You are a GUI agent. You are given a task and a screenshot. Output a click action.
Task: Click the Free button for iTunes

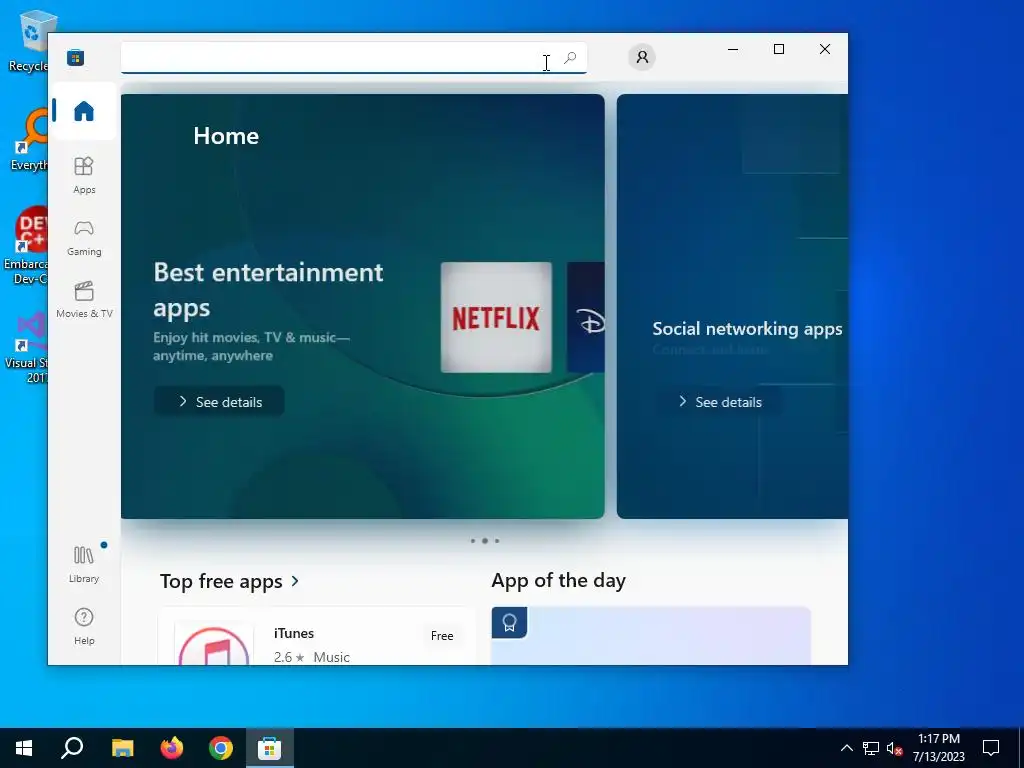442,635
